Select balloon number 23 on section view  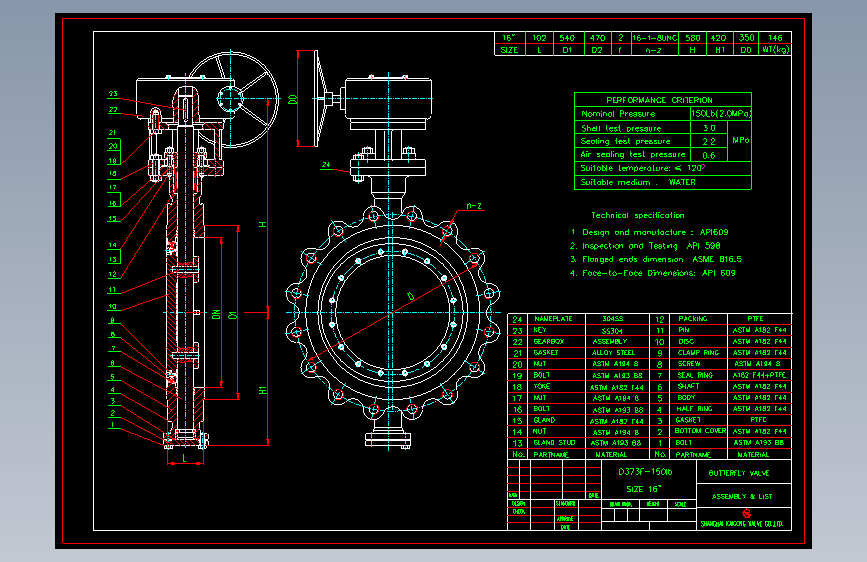113,93
